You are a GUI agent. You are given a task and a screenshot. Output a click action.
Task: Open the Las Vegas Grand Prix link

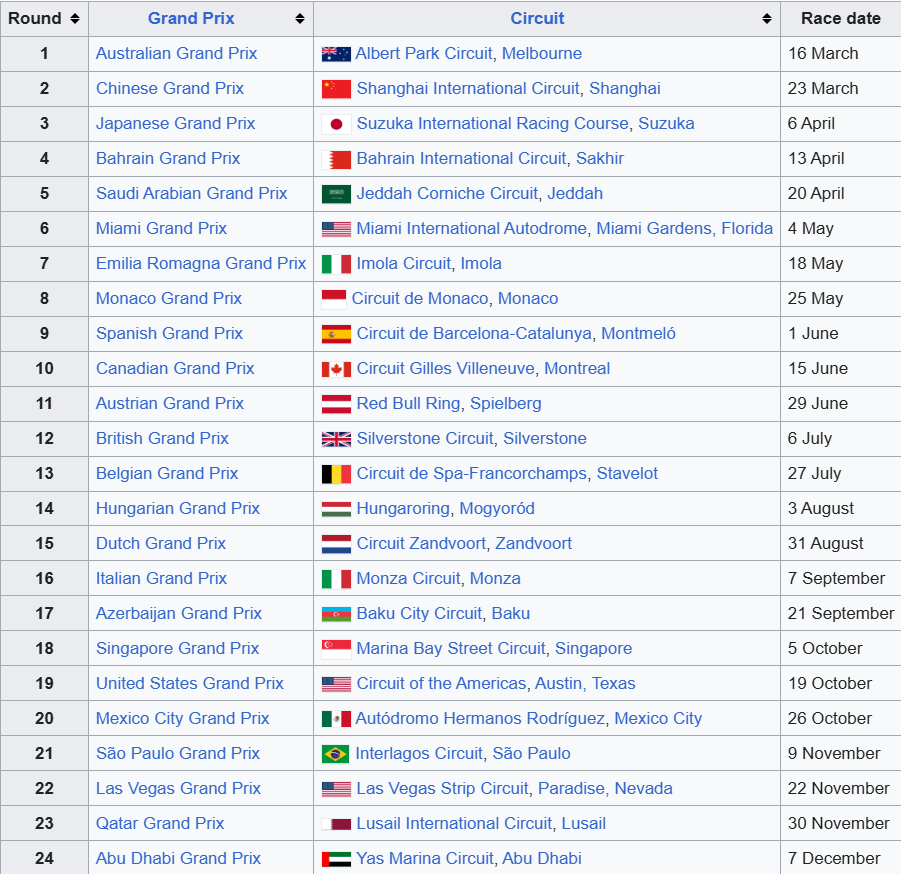(178, 788)
